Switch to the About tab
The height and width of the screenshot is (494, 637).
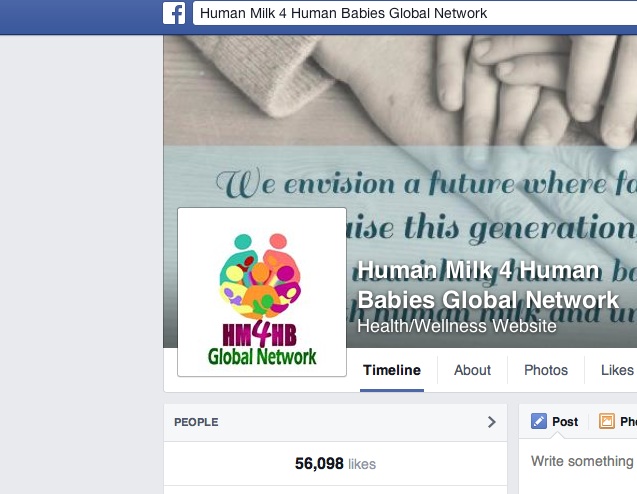click(x=472, y=370)
